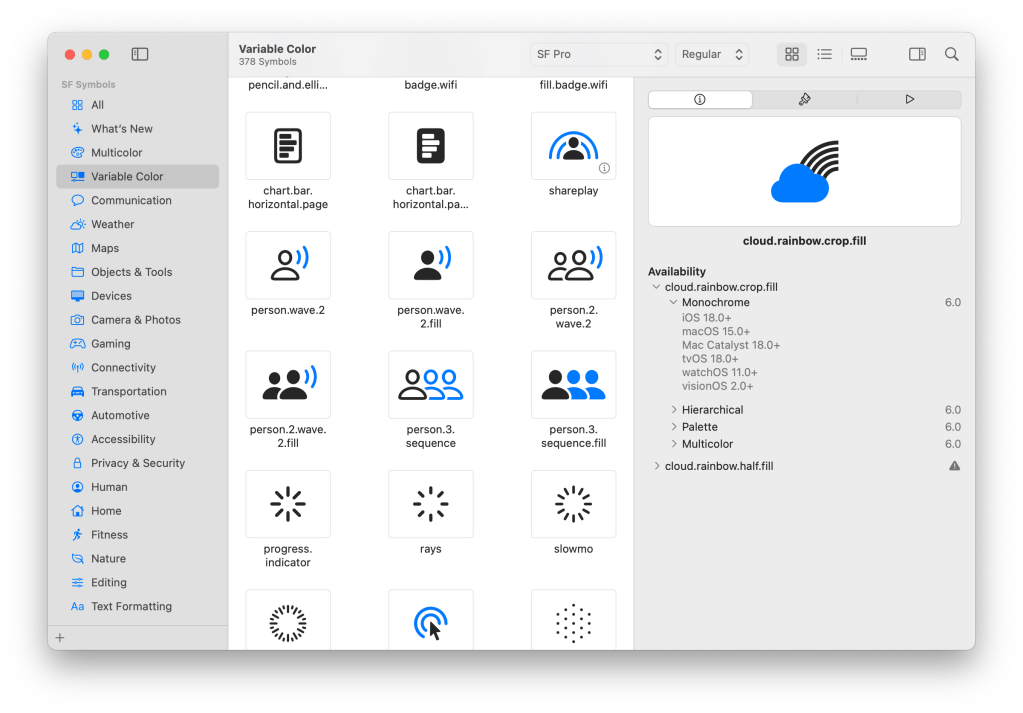Expand cloud.rainbow.half.fill availability
Image resolution: width=1023 pixels, height=713 pixels.
657,466
